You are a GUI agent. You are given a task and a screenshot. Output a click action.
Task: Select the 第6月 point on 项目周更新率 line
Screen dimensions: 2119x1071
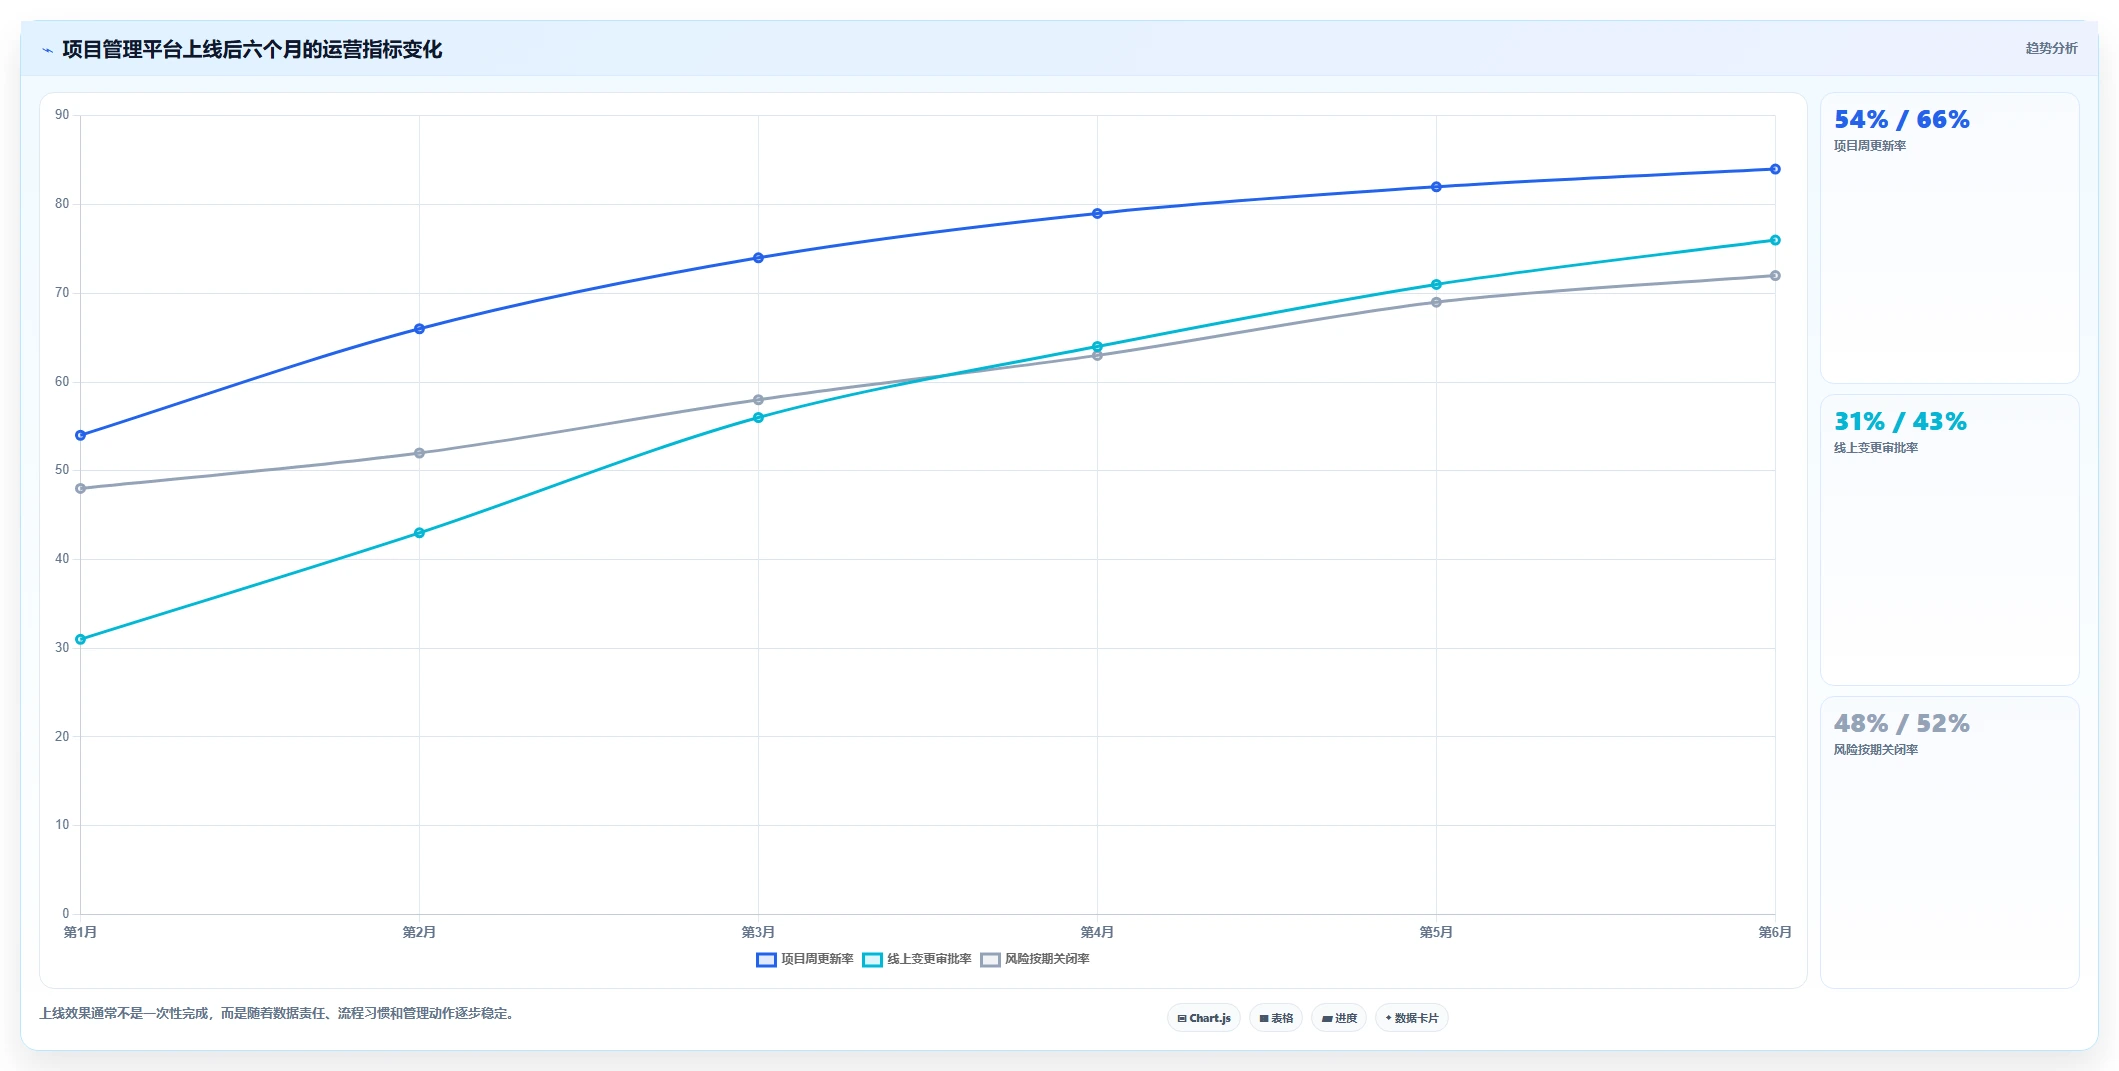point(1775,169)
